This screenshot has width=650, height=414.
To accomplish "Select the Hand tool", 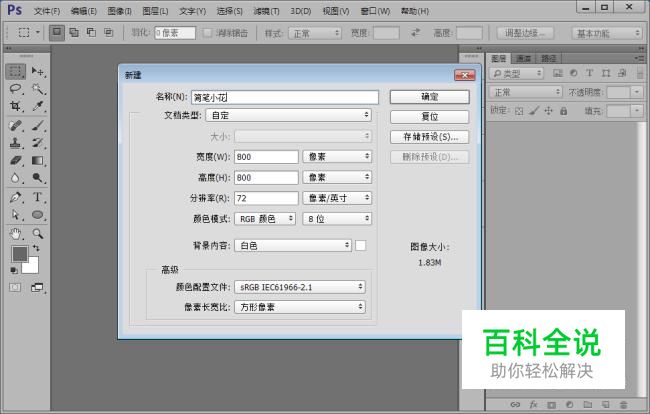I will pos(16,234).
